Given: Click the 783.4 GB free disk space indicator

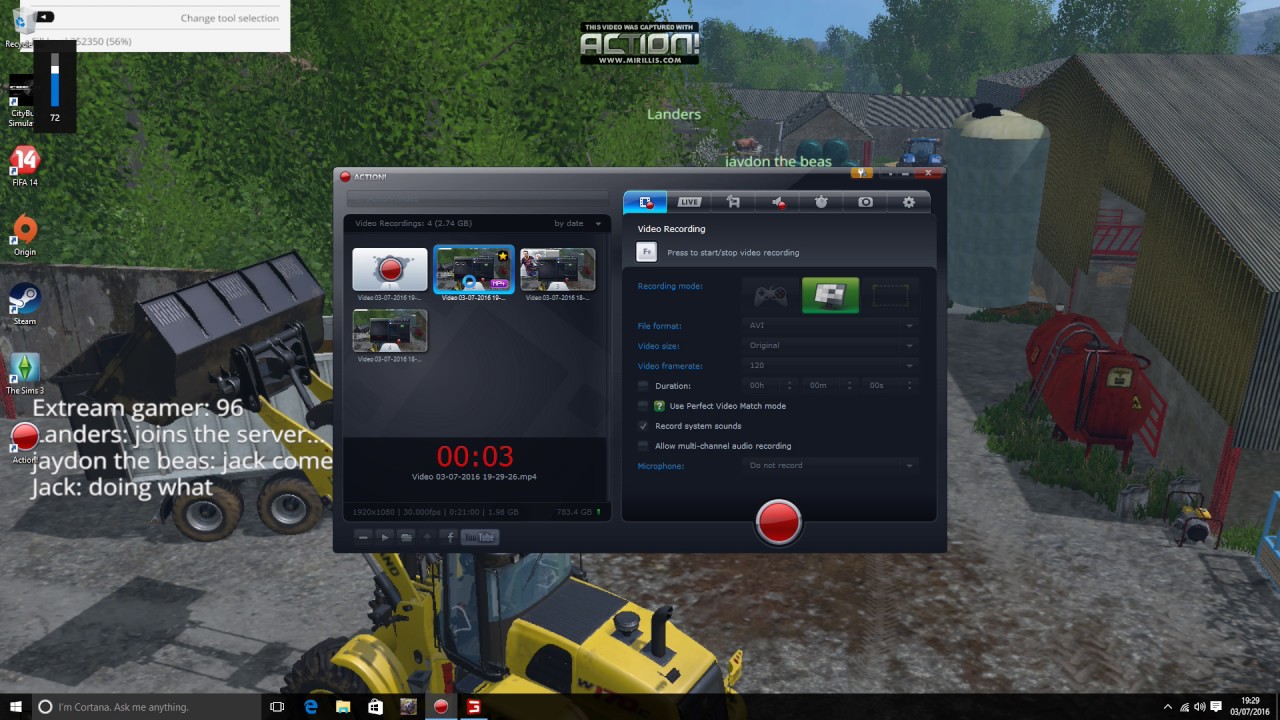Looking at the screenshot, I should (x=579, y=512).
